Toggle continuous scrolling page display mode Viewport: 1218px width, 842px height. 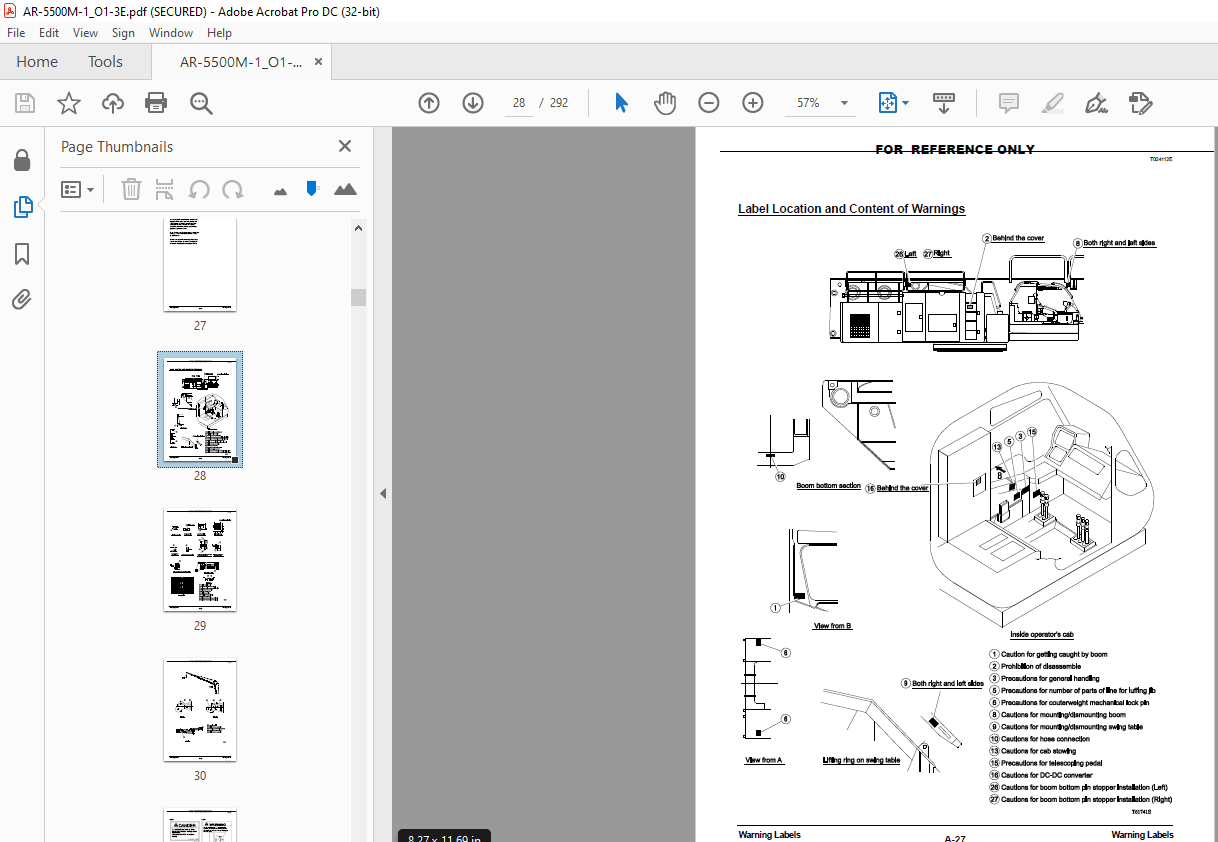pyautogui.click(x=943, y=103)
